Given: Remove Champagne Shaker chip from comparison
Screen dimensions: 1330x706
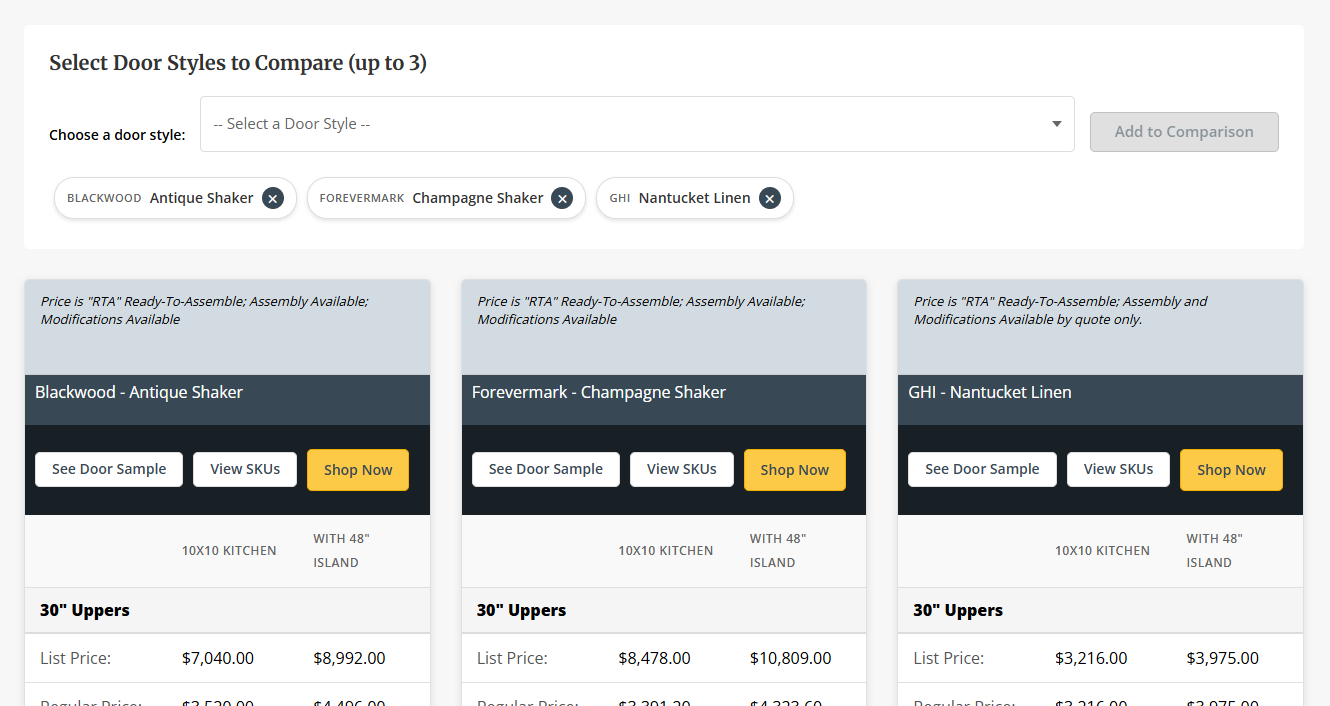Looking at the screenshot, I should [562, 198].
